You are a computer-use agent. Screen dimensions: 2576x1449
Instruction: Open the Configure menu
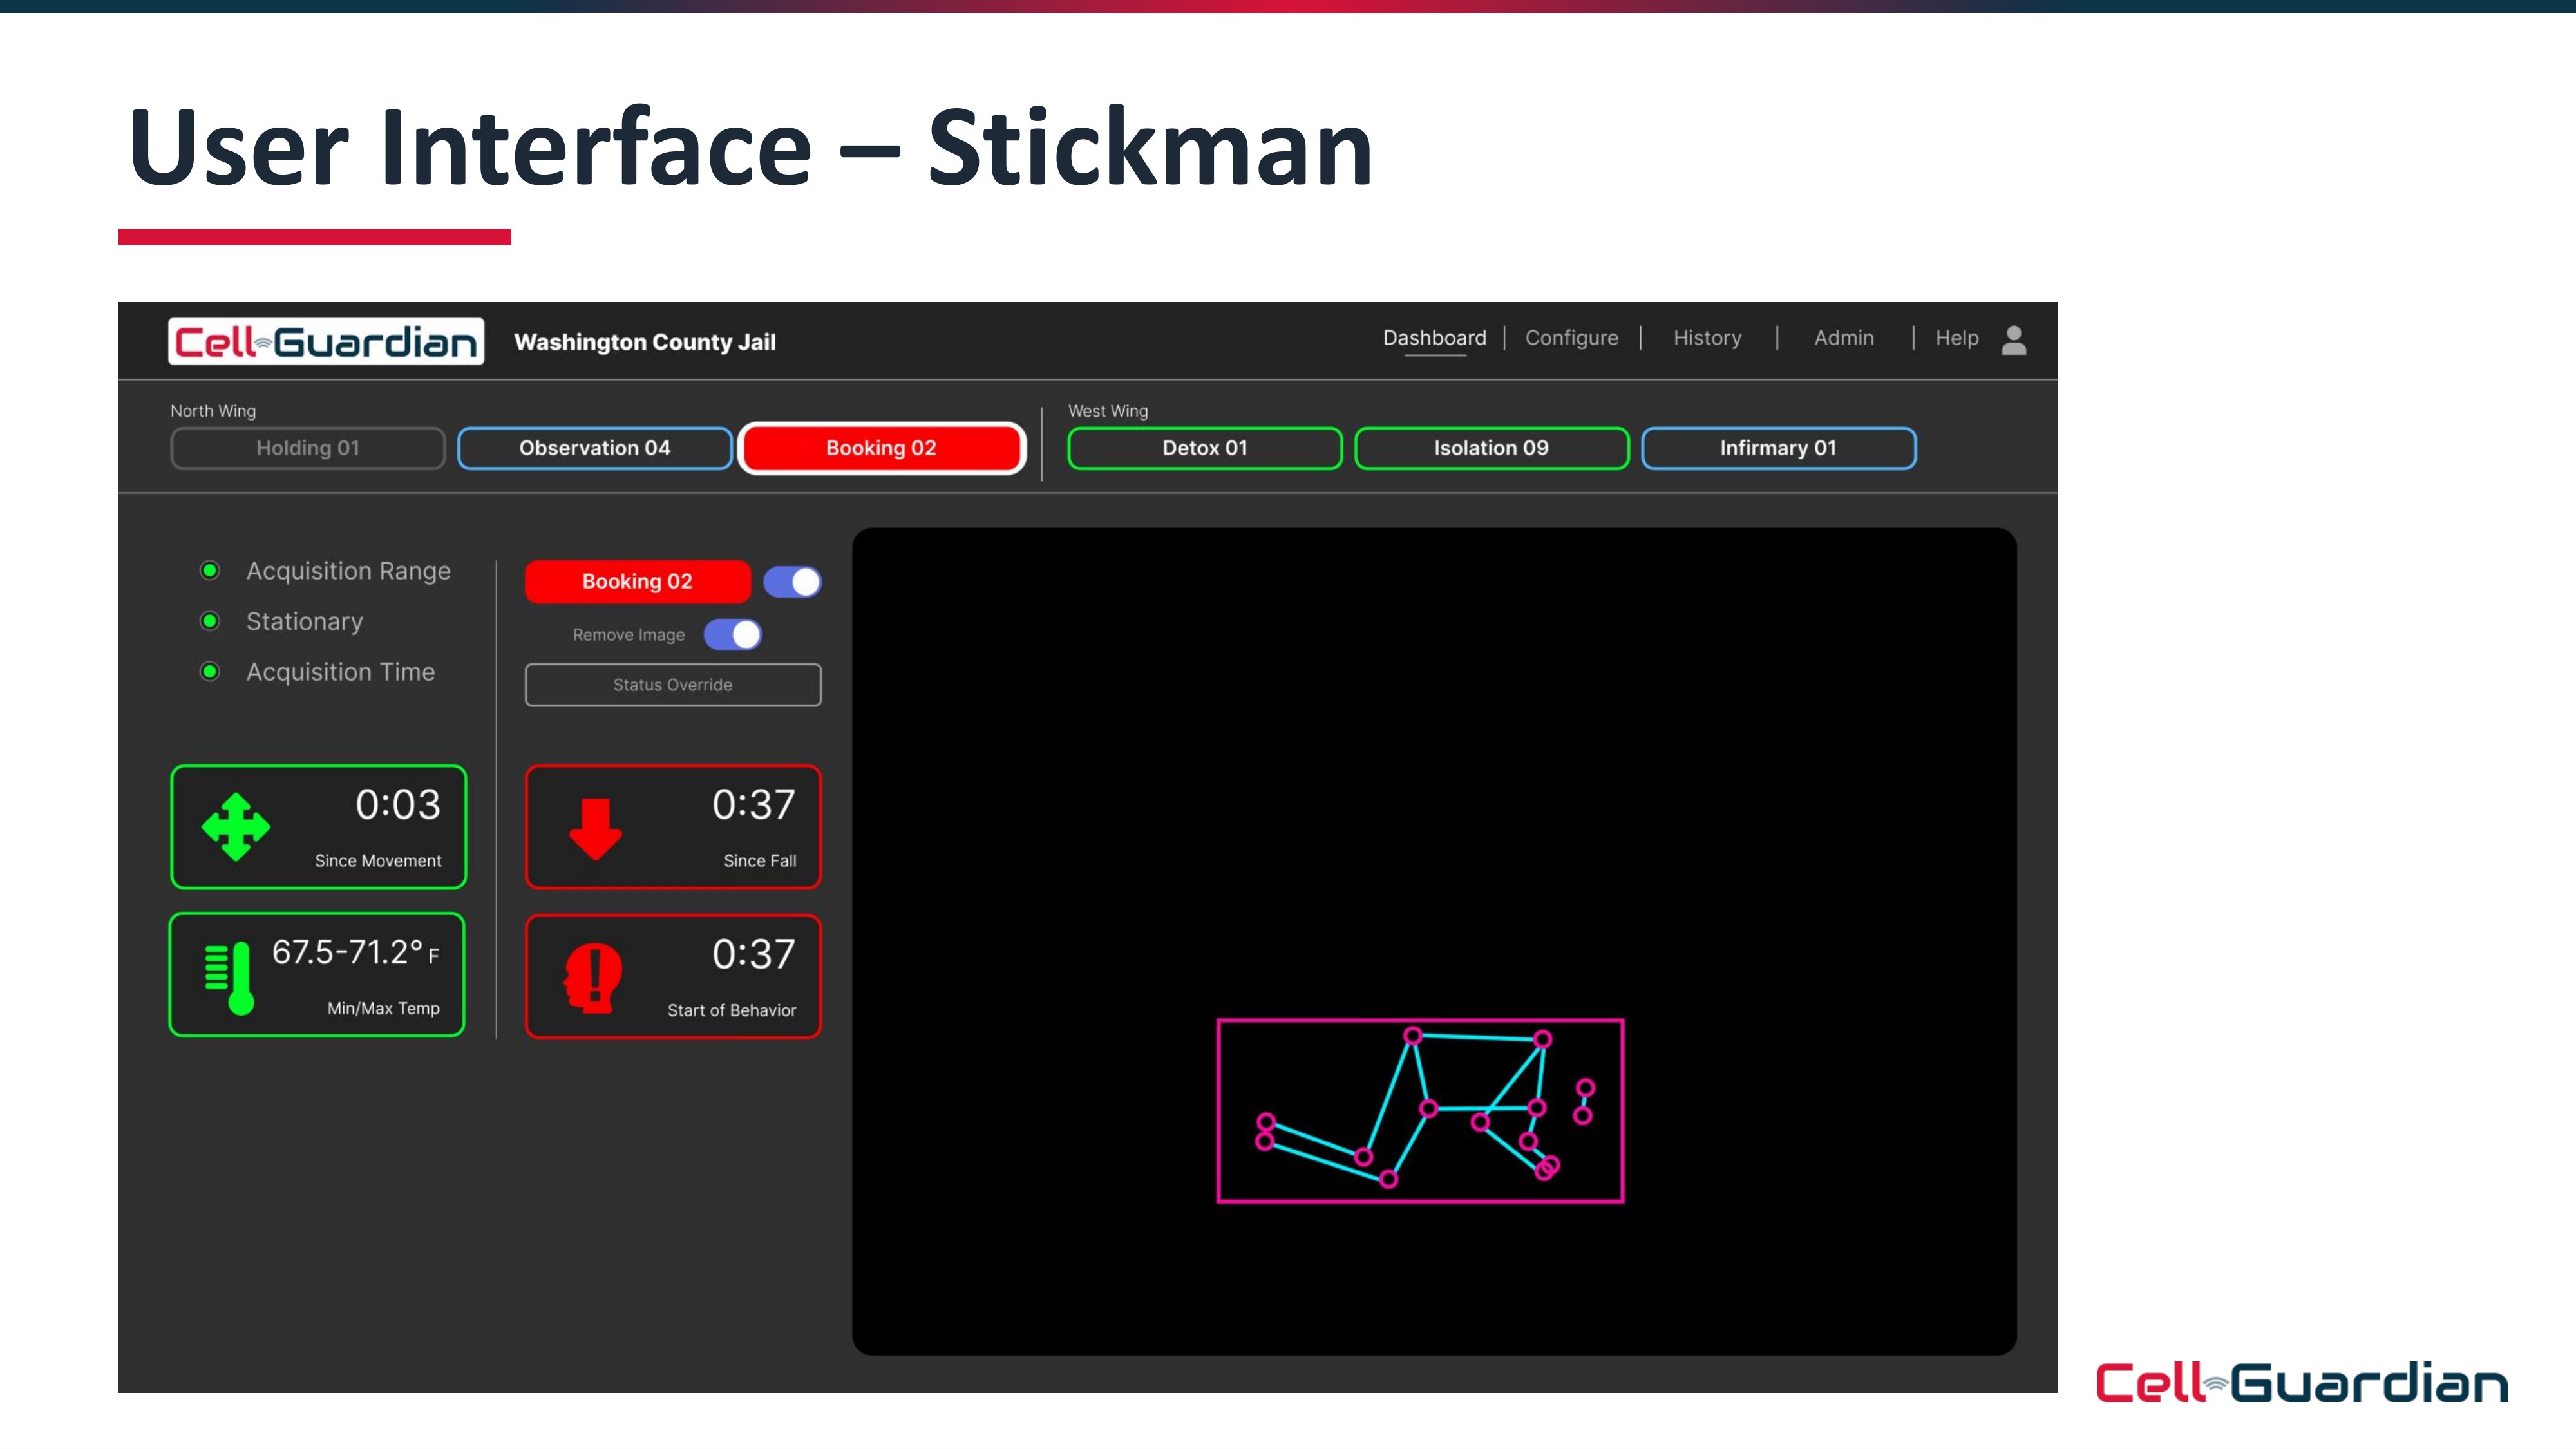tap(1571, 338)
